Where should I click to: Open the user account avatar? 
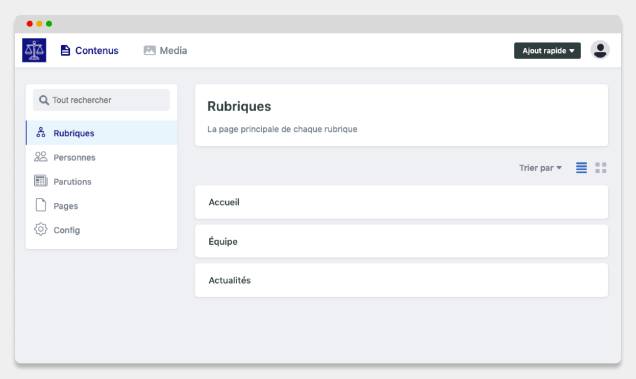tap(600, 50)
